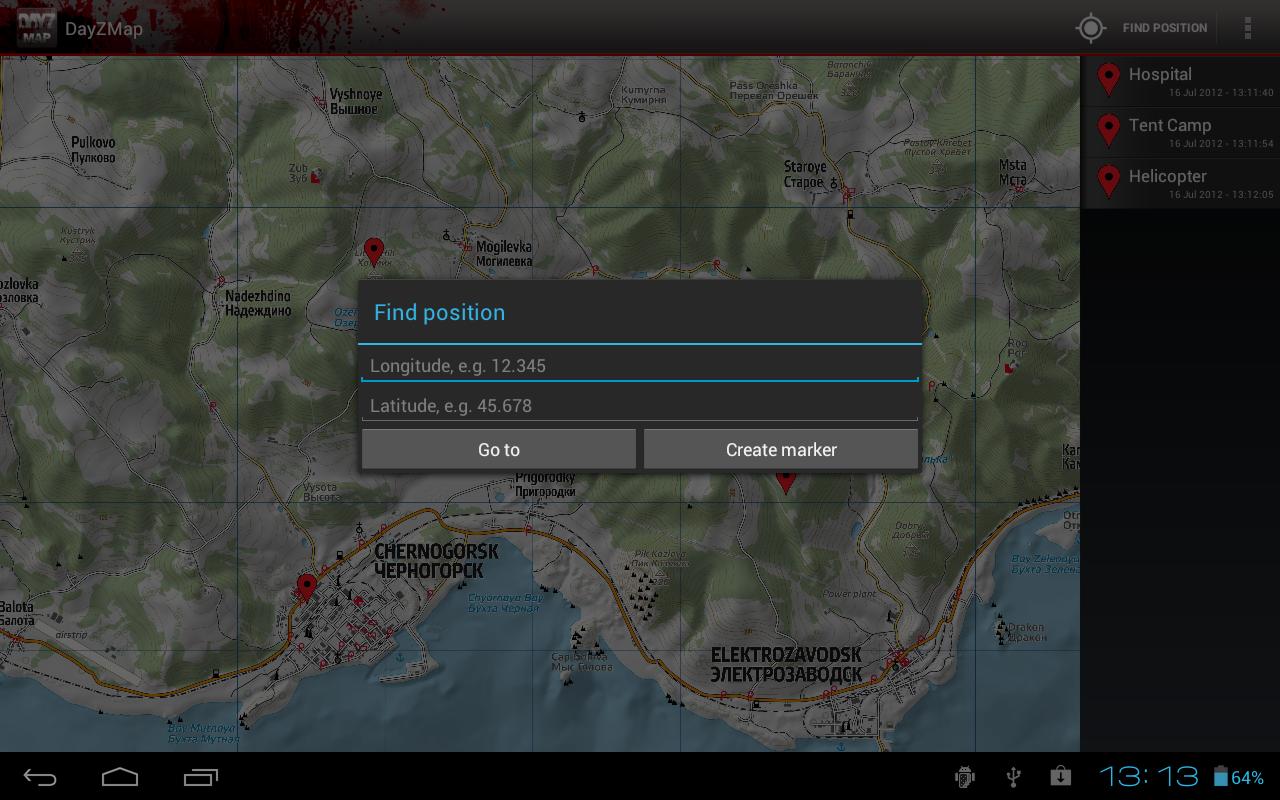Tap the DayZMap app logo icon
The width and height of the screenshot is (1280, 800).
pyautogui.click(x=36, y=28)
